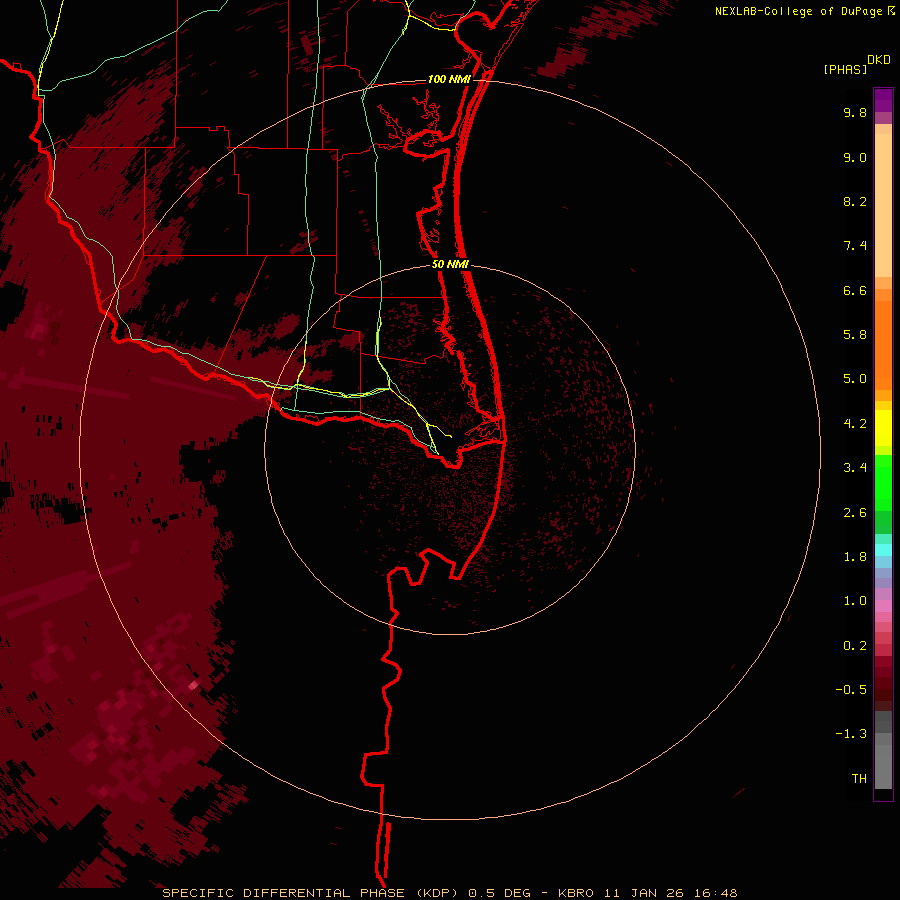Click the 9.8 scale value
This screenshot has height=900, width=900.
pos(855,112)
